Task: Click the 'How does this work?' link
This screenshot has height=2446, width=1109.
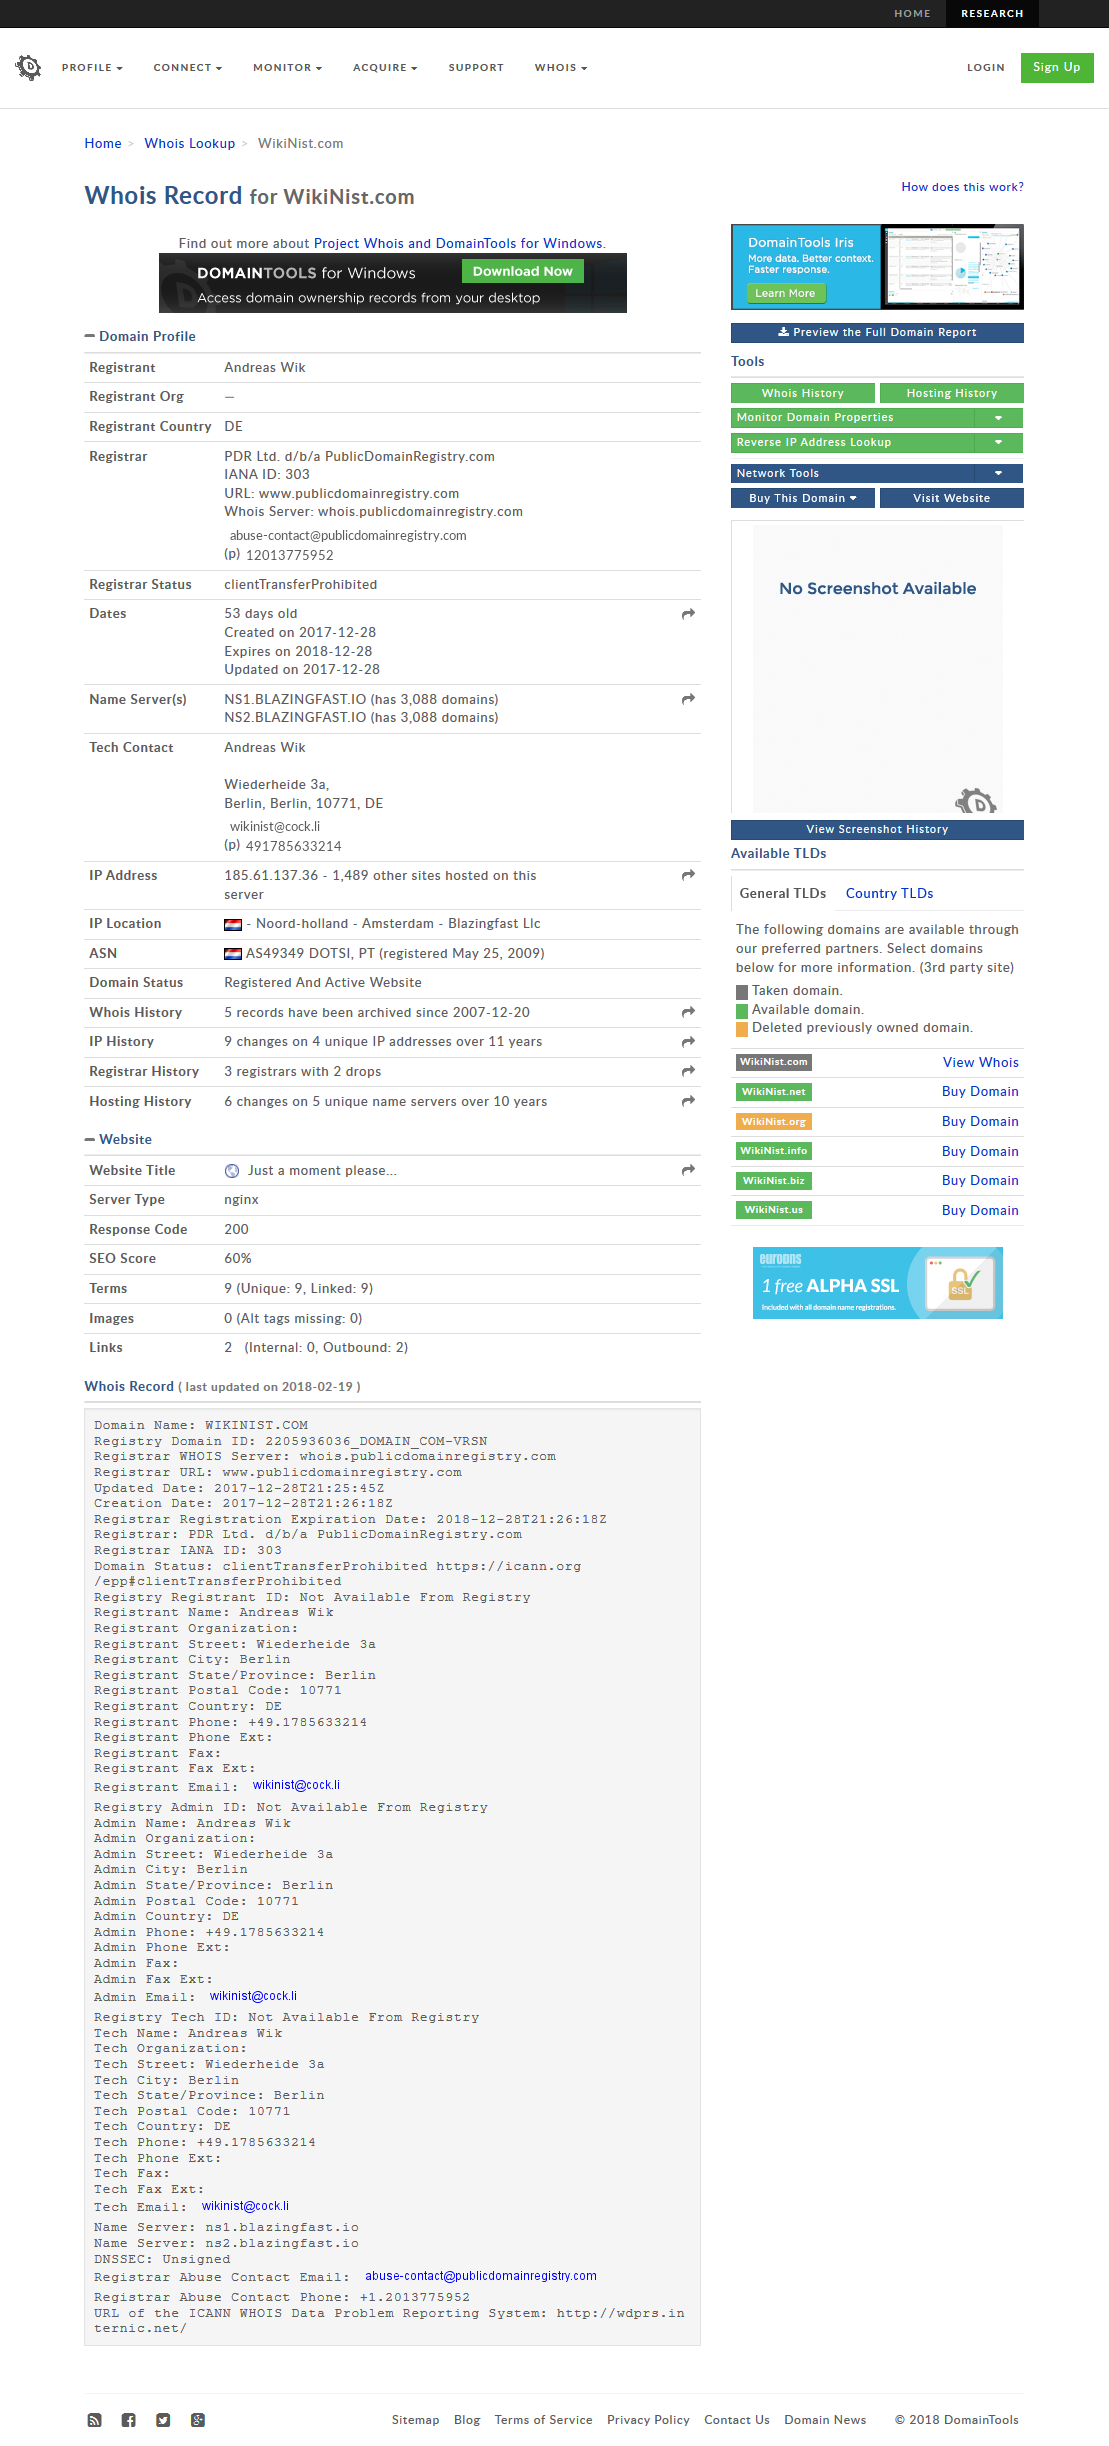Action: click(962, 187)
